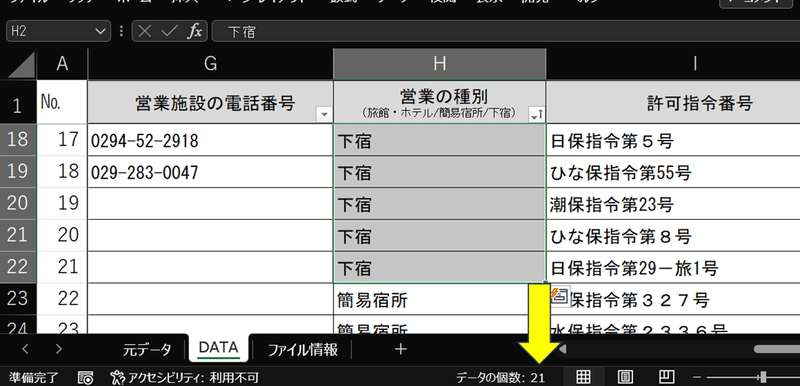Viewport: 800px width, 386px height.
Task: Open the Paste Options smart tag icon
Action: [561, 295]
